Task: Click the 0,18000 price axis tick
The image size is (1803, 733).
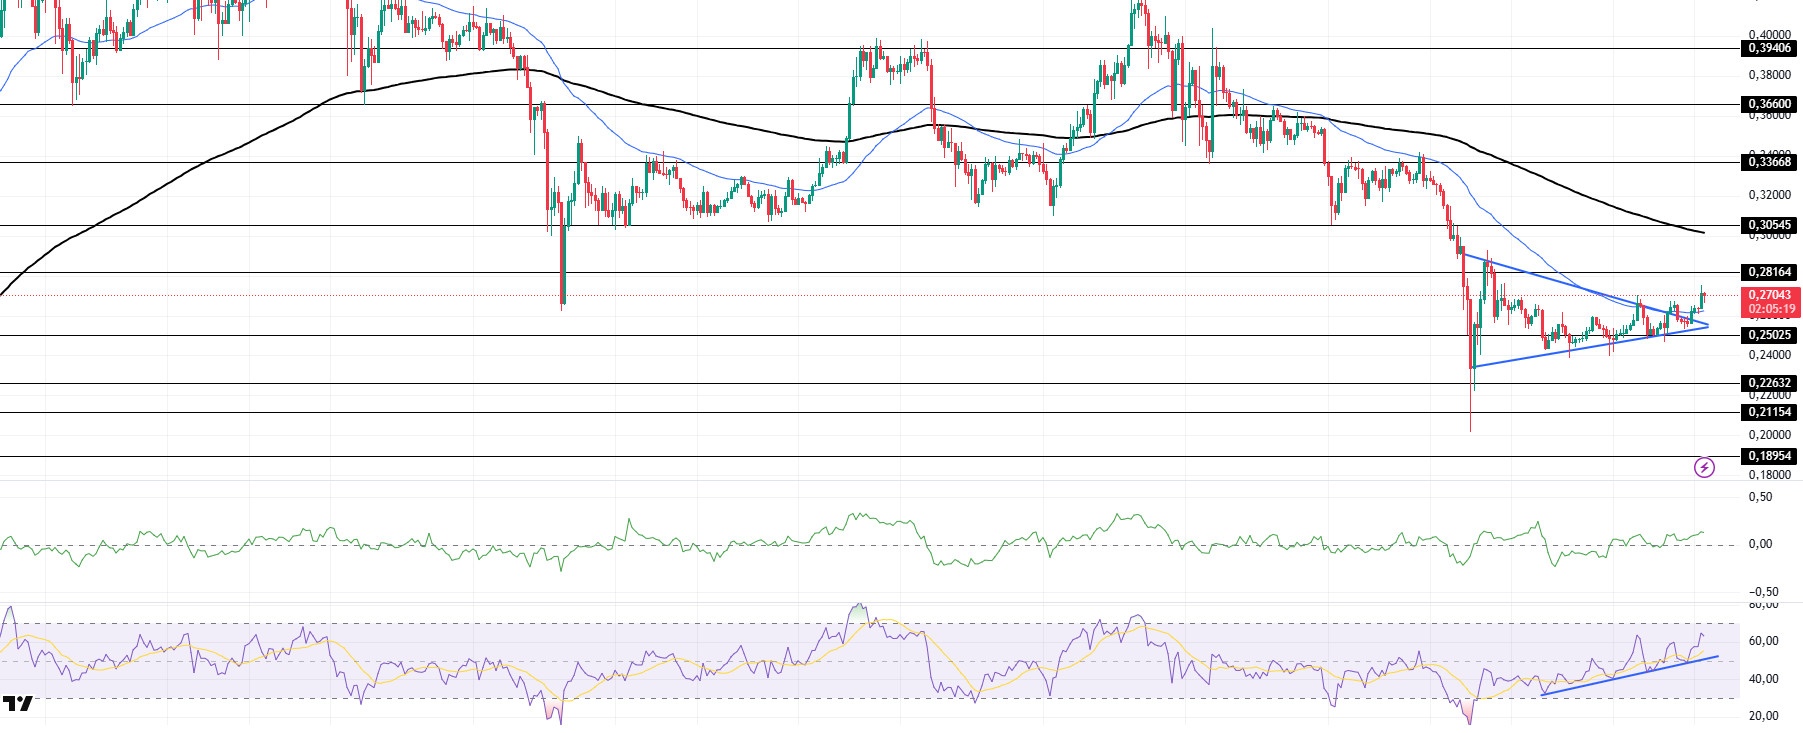Action: tap(1769, 475)
